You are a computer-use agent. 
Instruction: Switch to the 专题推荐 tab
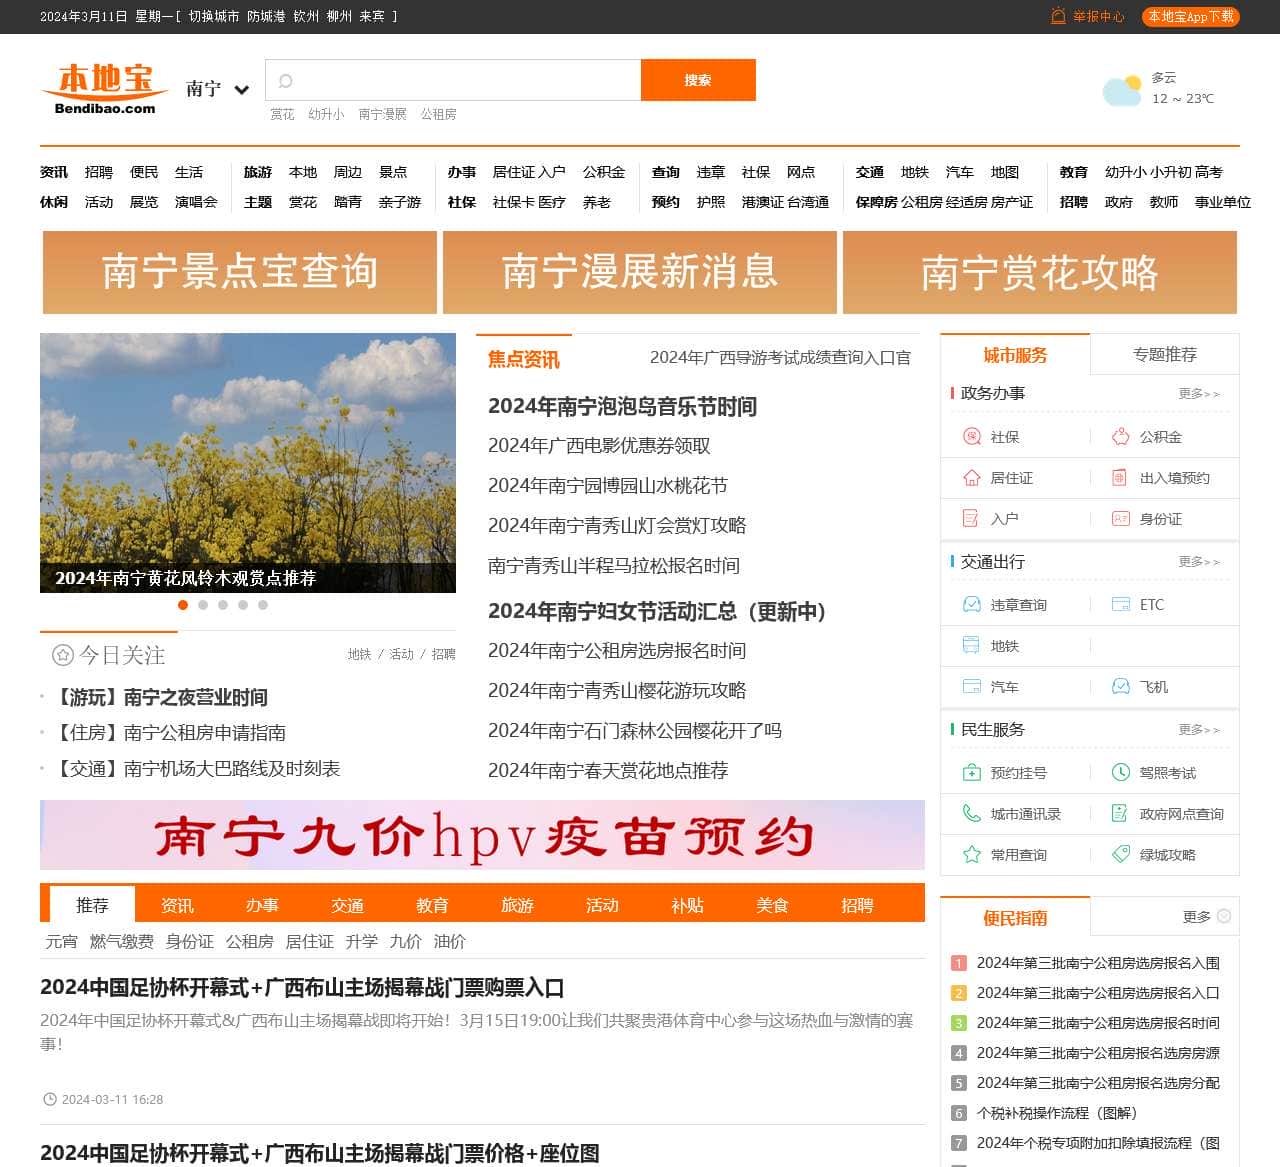pyautogui.click(x=1164, y=355)
